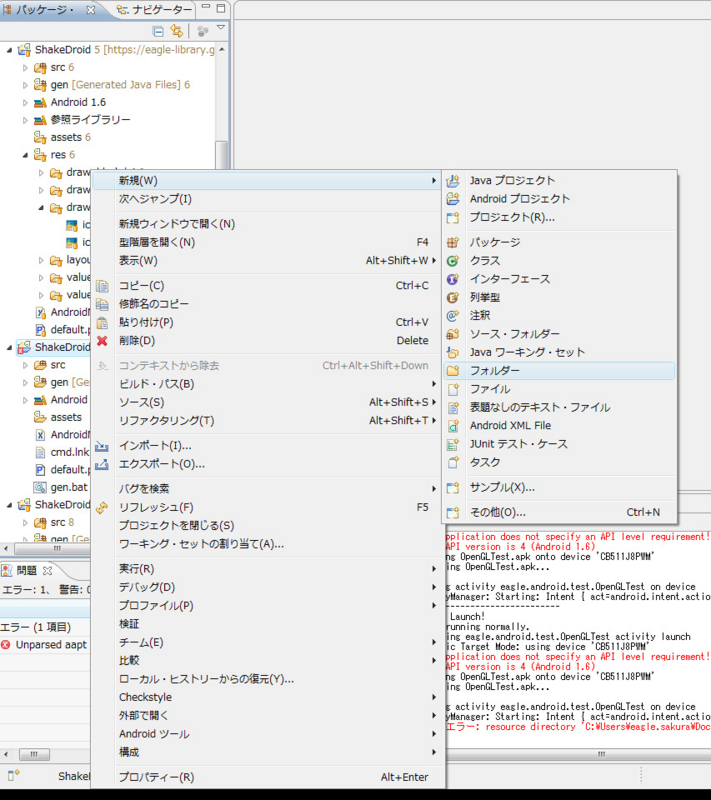The height and width of the screenshot is (800, 711).
Task: Select the エラー (1 項目) row
Action: (45, 627)
